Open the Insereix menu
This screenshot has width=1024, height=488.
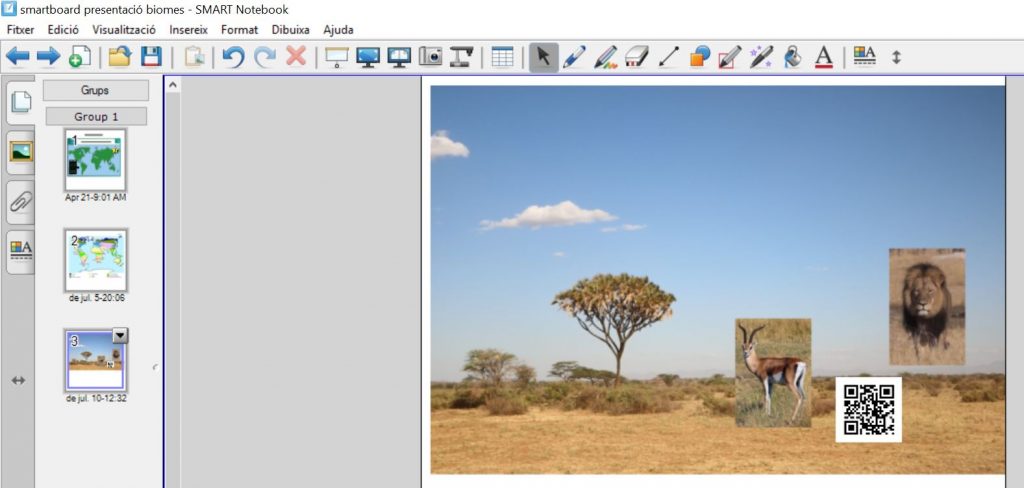pos(189,30)
